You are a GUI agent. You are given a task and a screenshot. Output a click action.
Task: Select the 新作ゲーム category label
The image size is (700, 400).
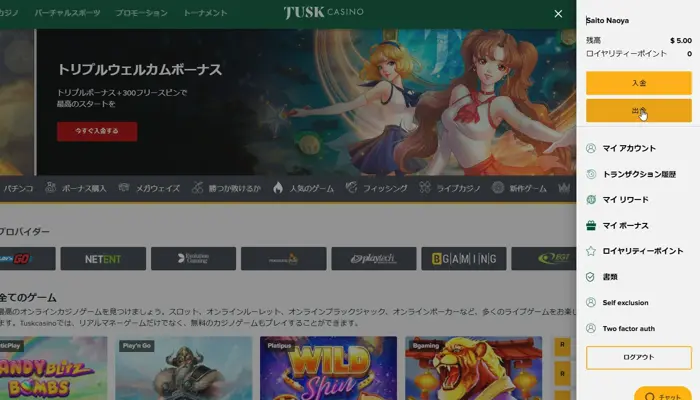click(x=528, y=188)
